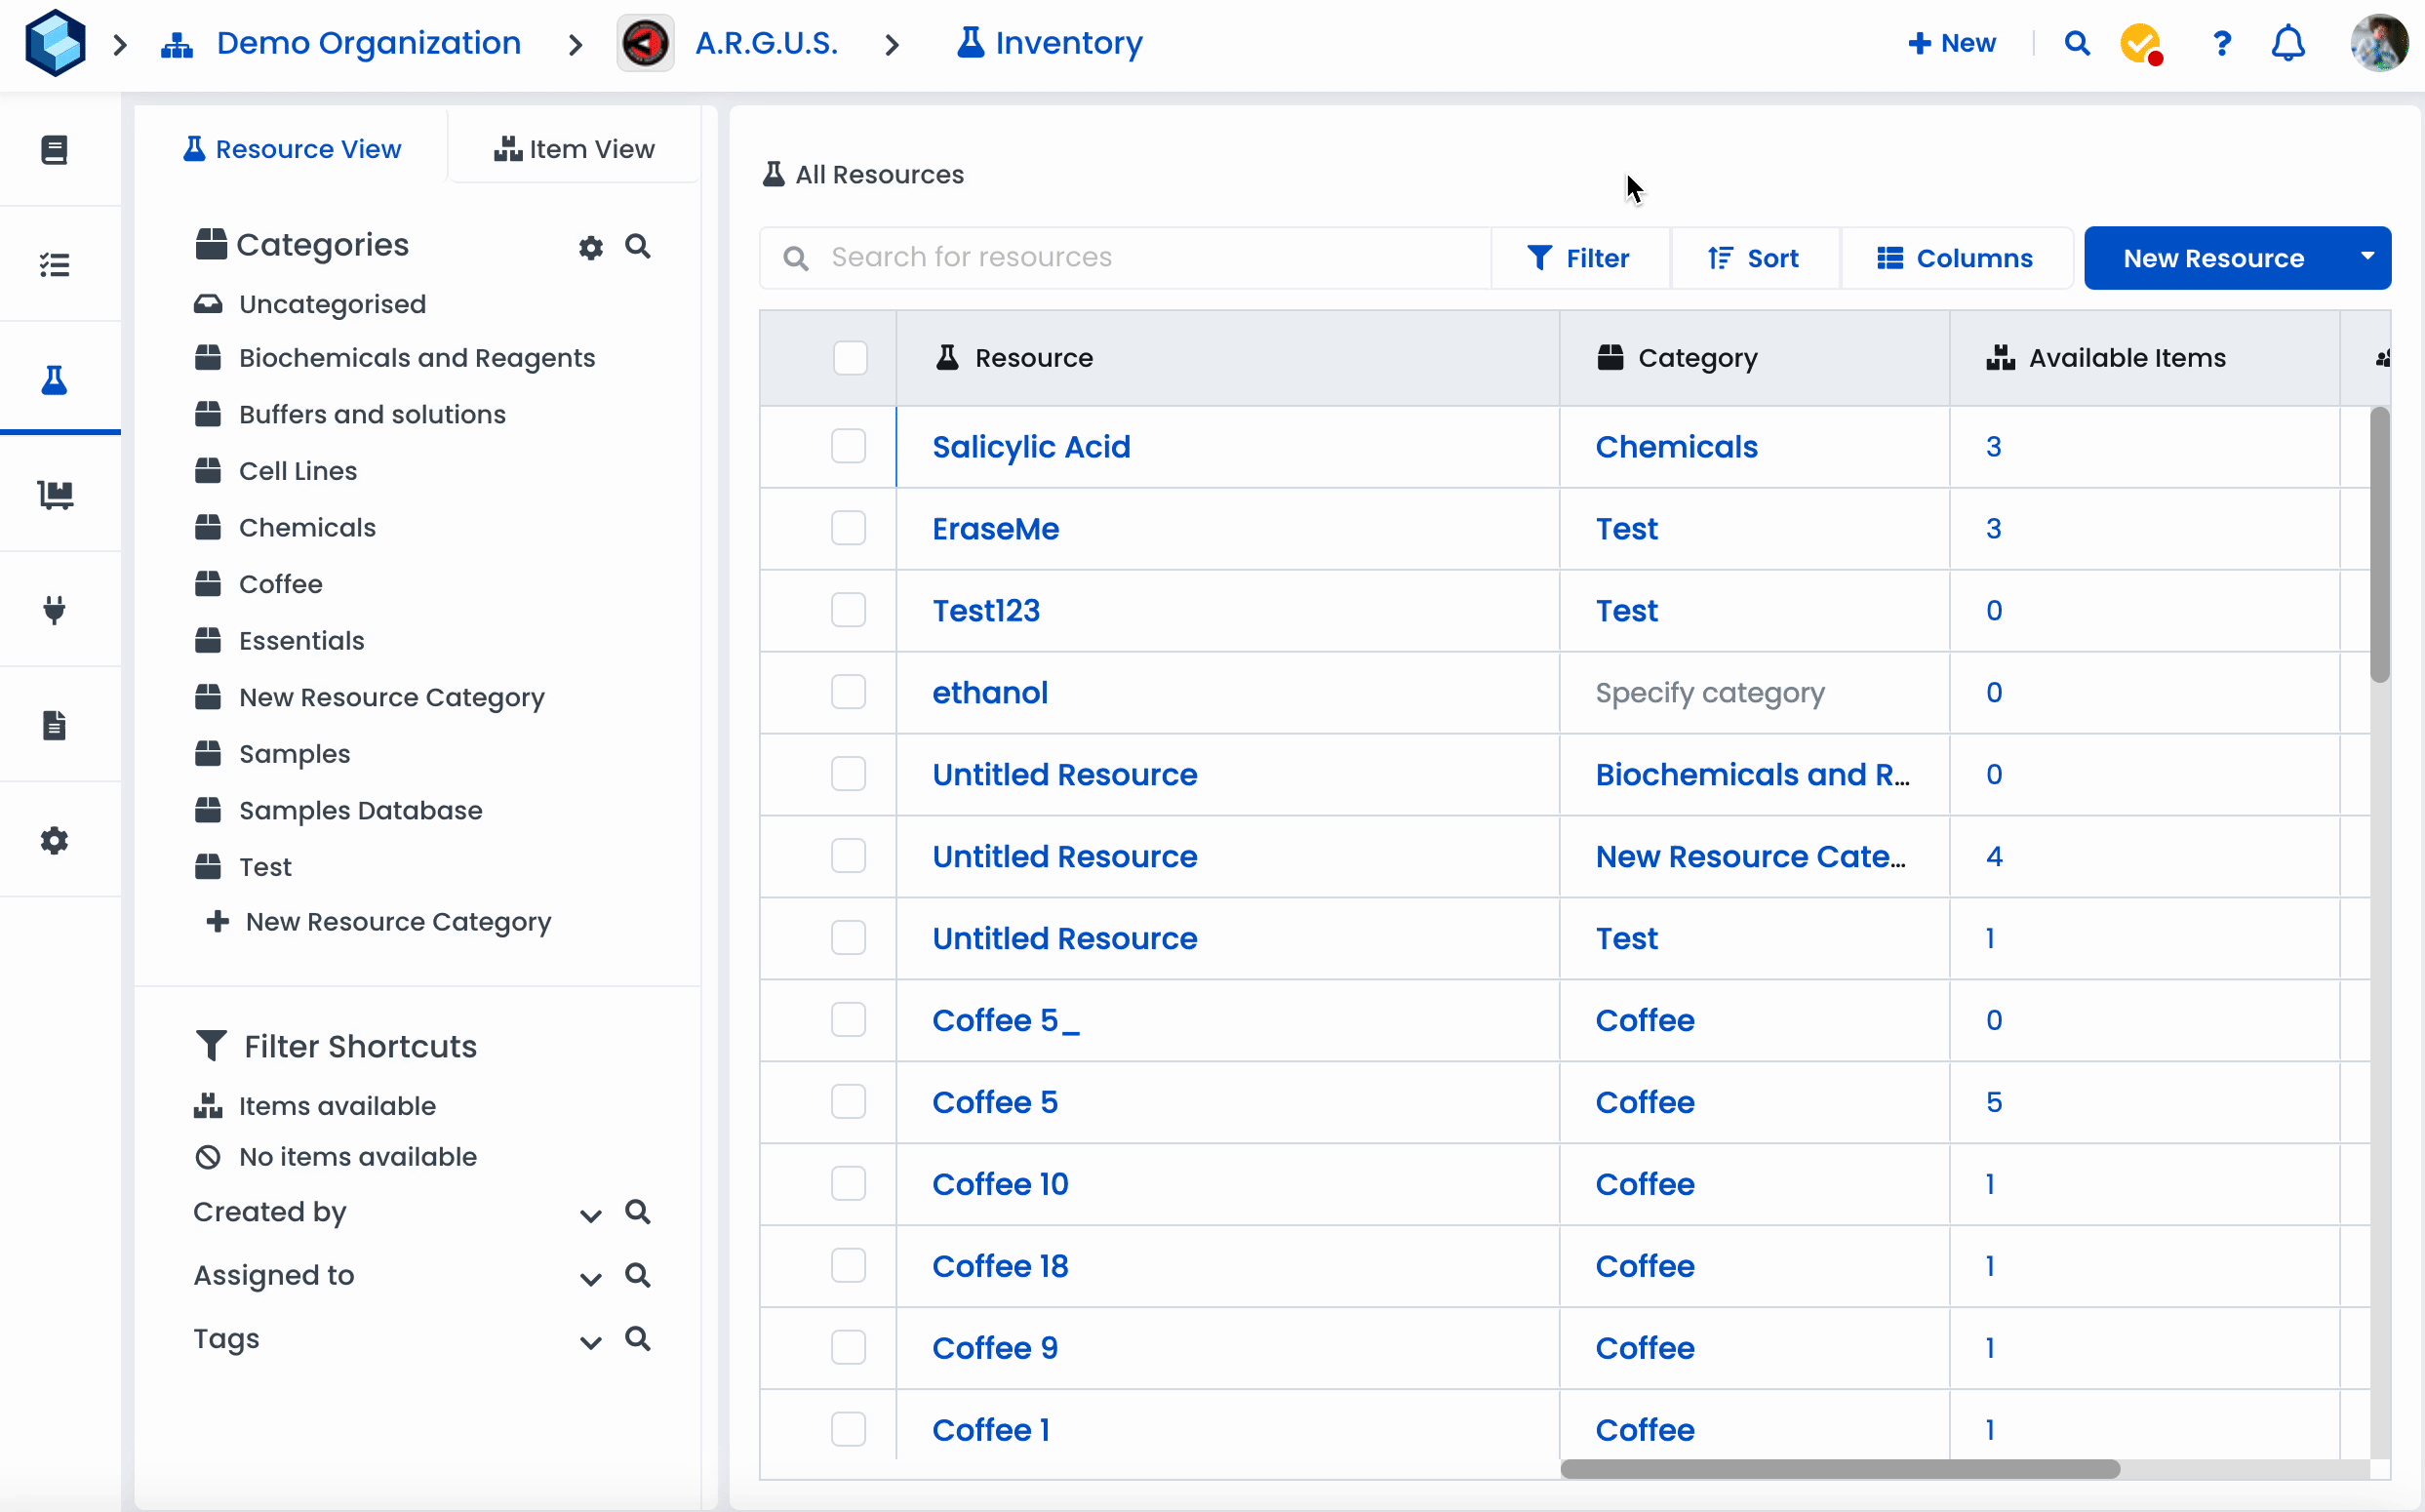Toggle the select-all header checkbox
2425x1512 pixels.
pos(850,358)
